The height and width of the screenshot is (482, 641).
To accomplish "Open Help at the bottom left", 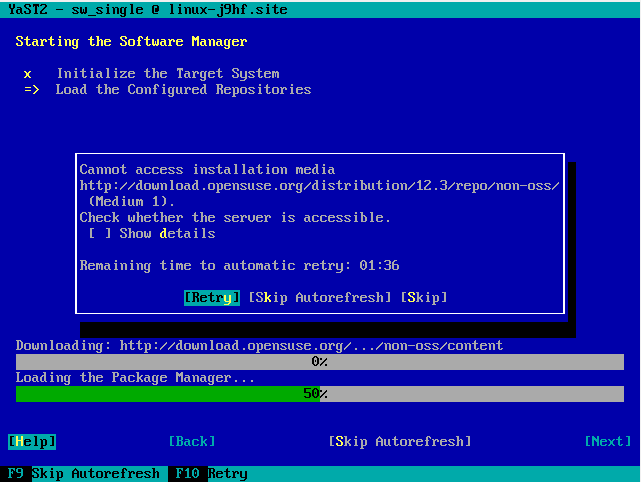I will click(x=32, y=442).
